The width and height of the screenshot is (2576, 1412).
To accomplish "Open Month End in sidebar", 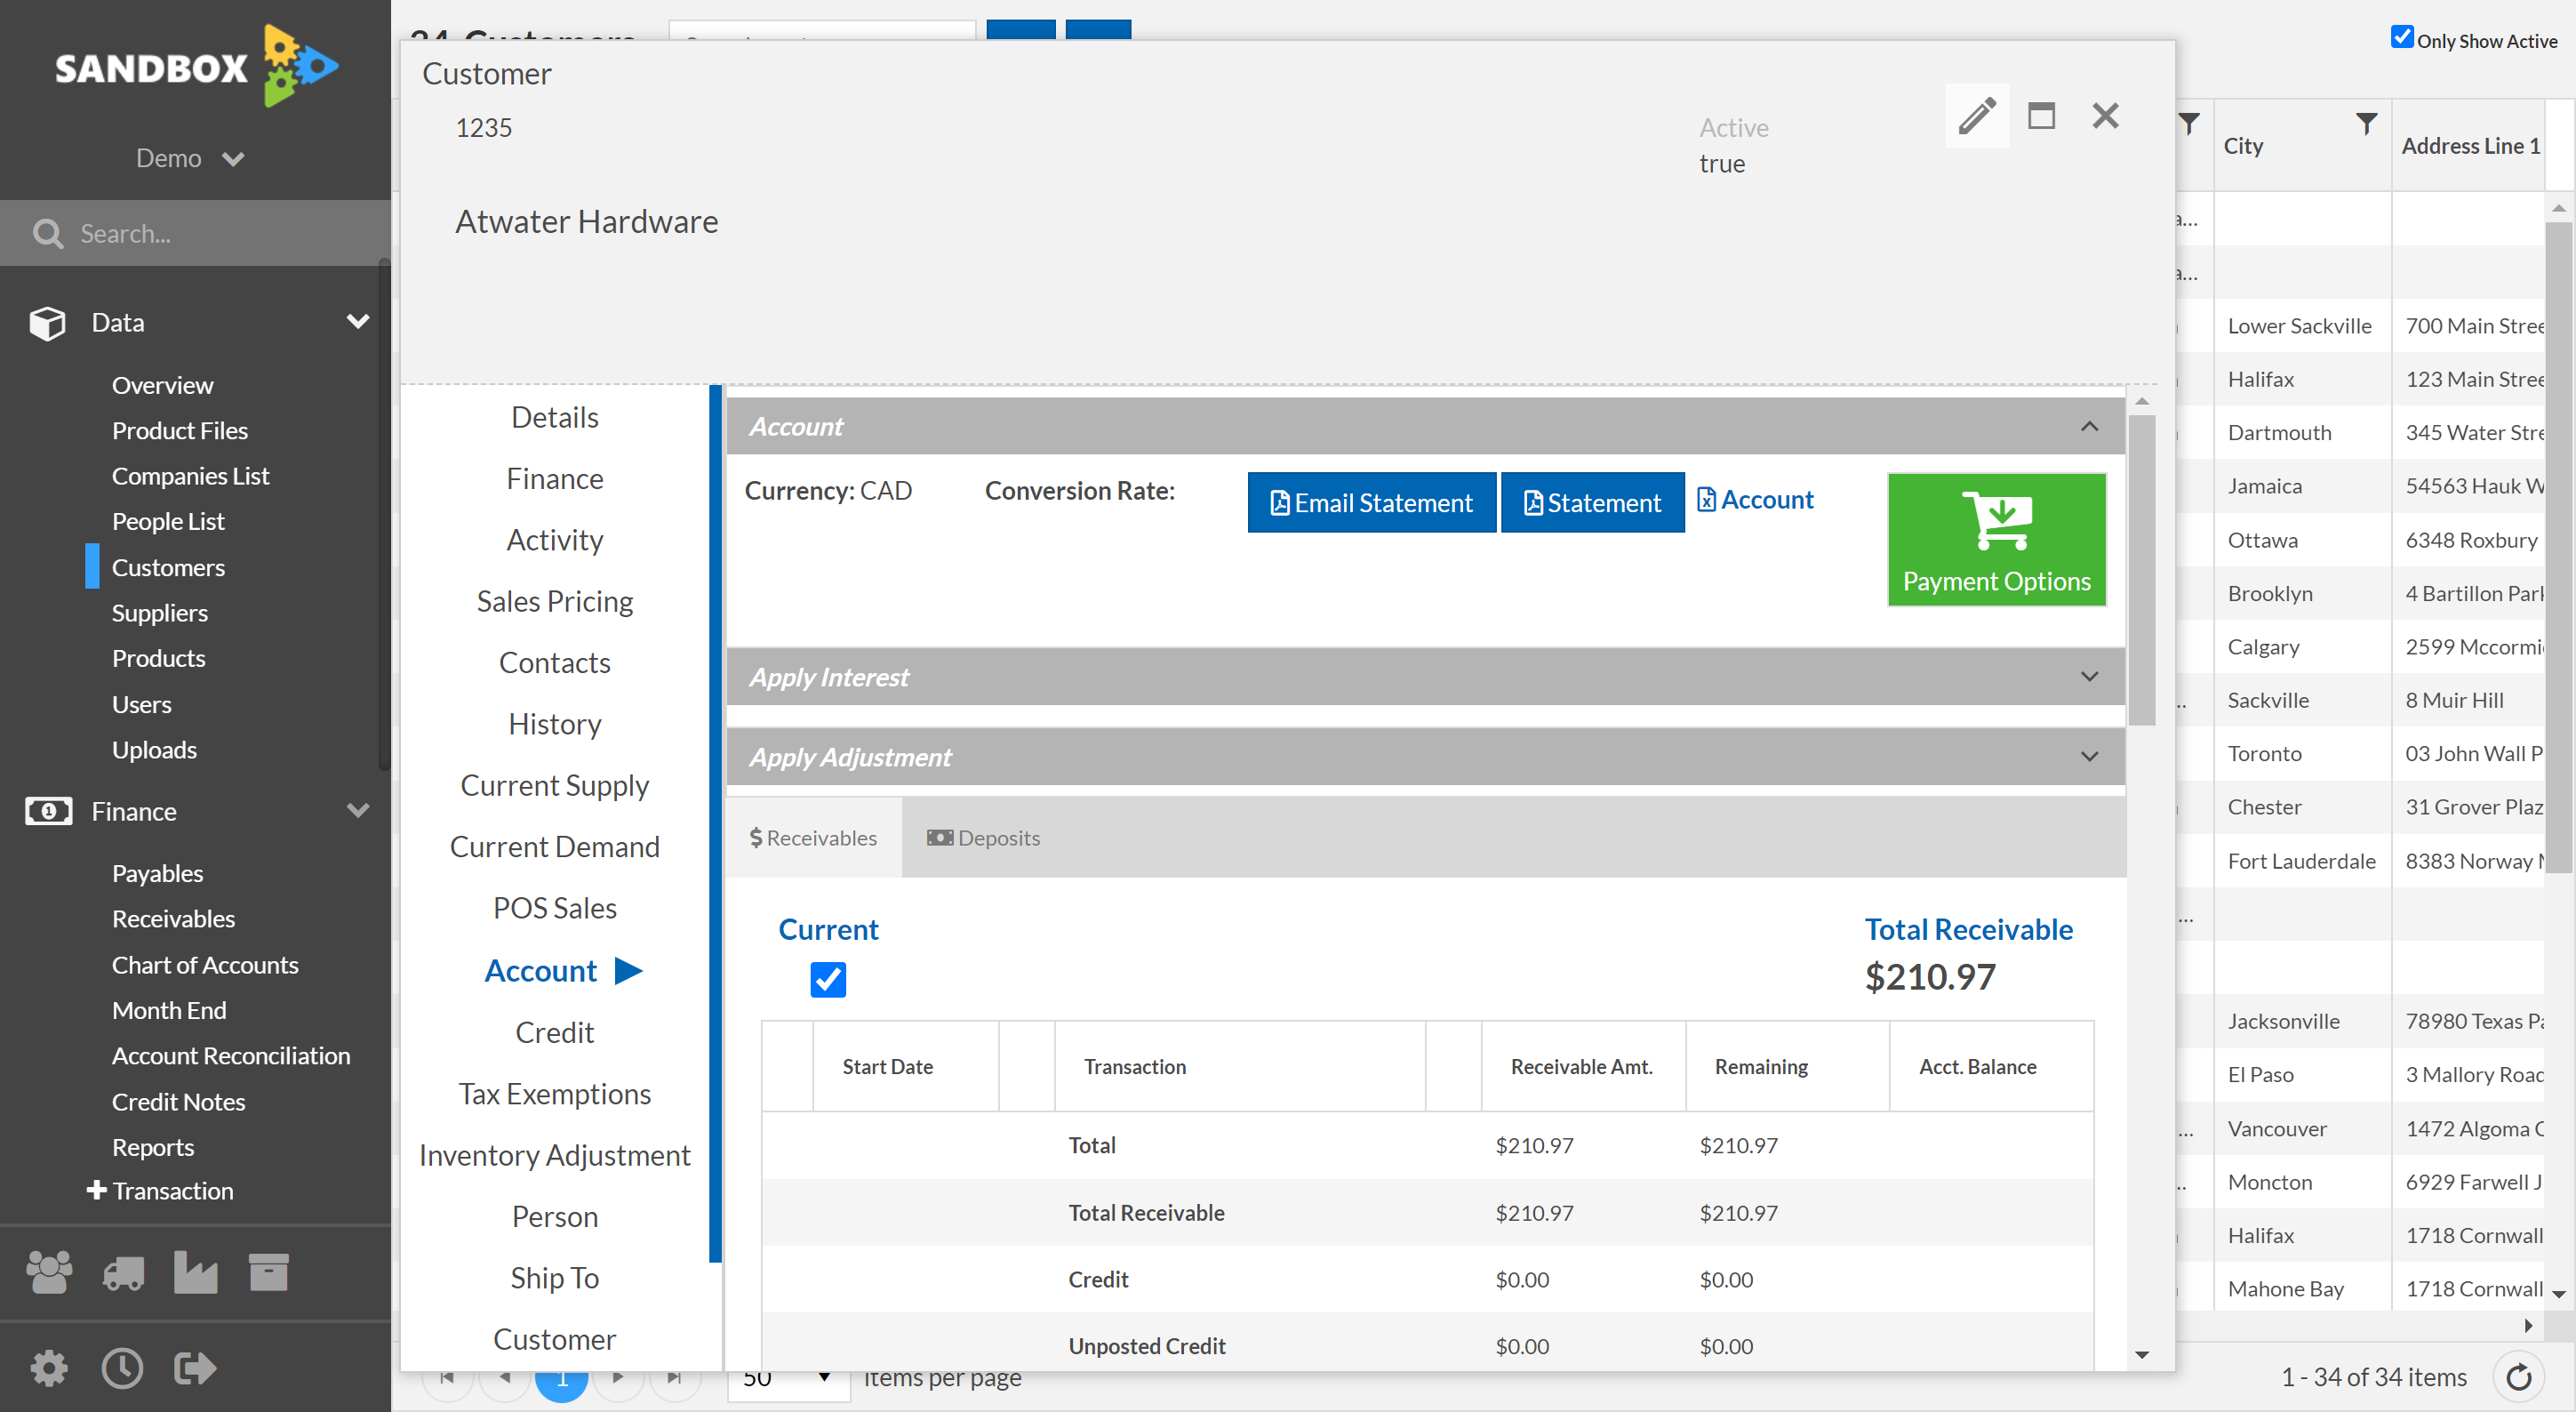I will 169,1011.
